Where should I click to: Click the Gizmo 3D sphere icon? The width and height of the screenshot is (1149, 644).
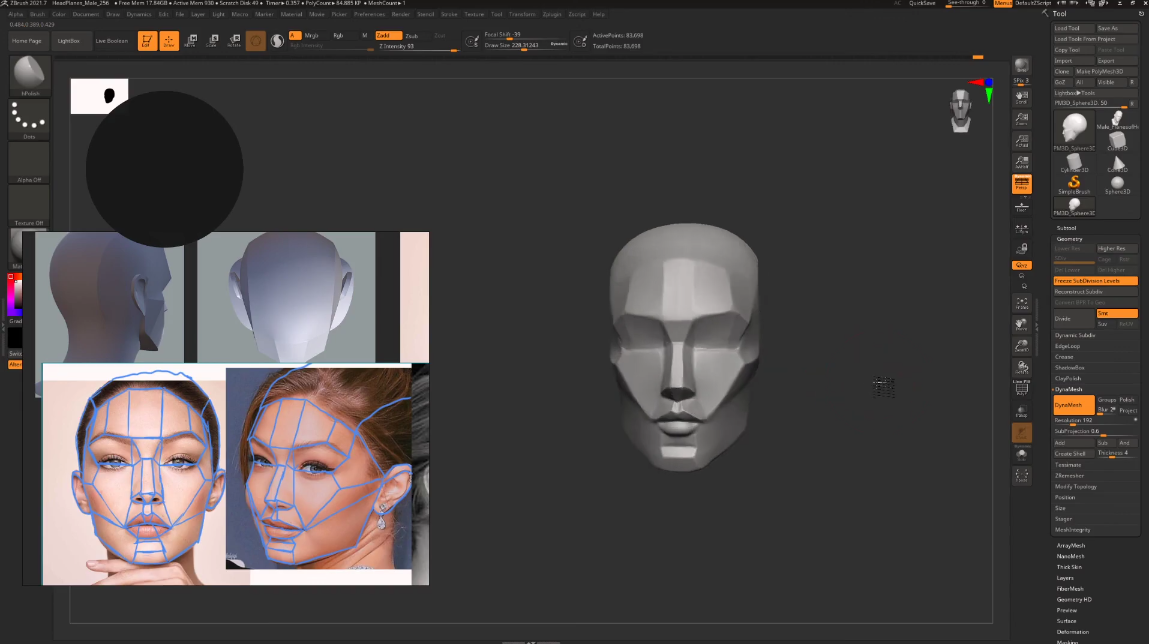(256, 41)
